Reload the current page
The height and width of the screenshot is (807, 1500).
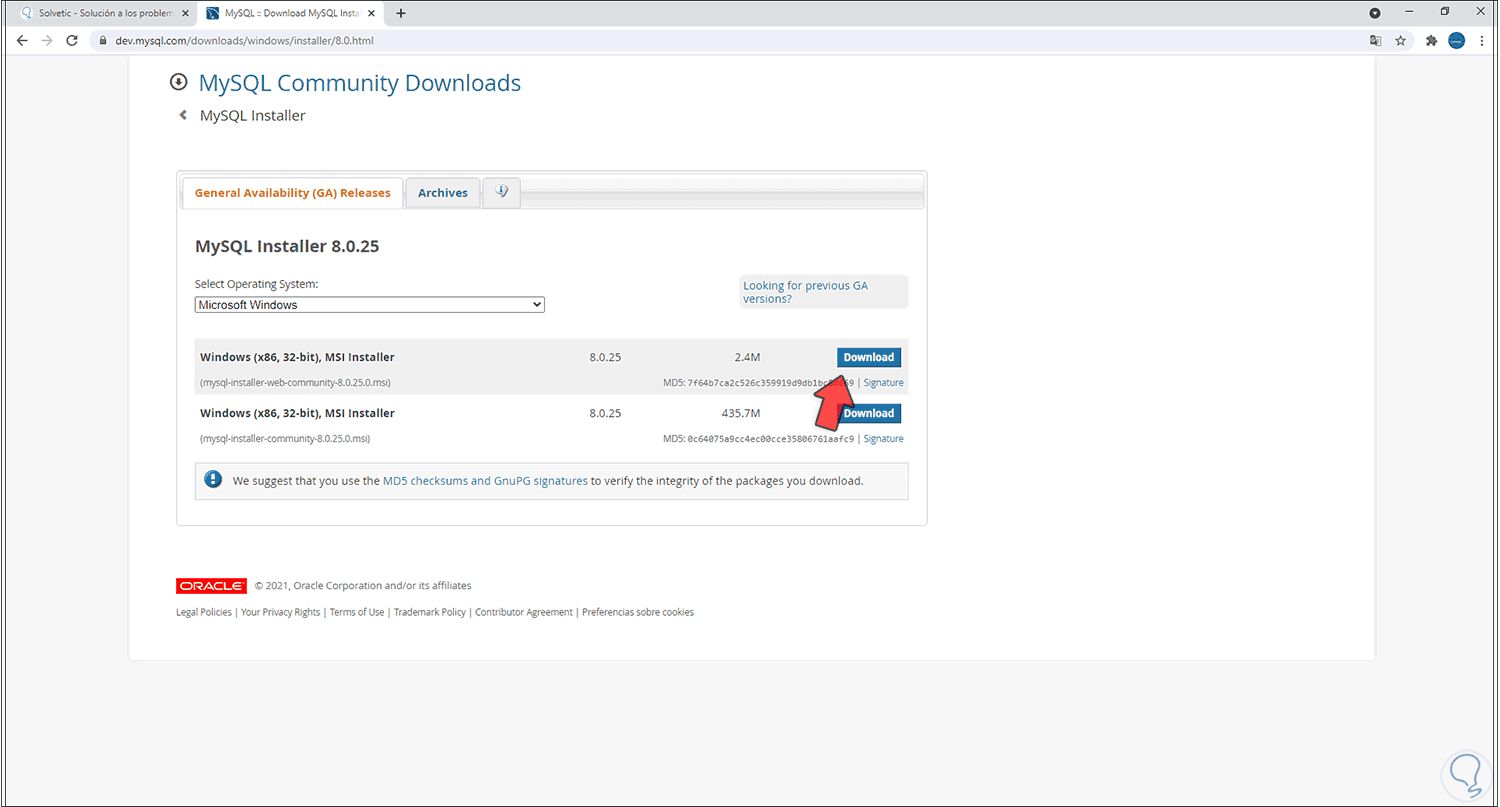[72, 41]
